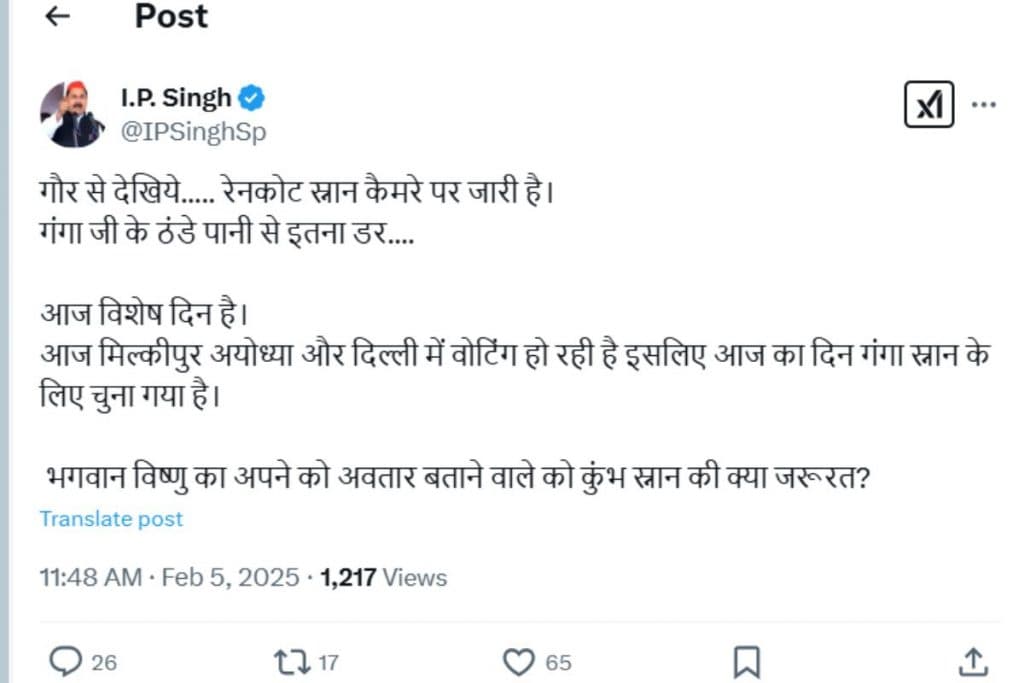Repost using the arrows icon
Viewport: 1024px width, 683px height.
(290, 661)
